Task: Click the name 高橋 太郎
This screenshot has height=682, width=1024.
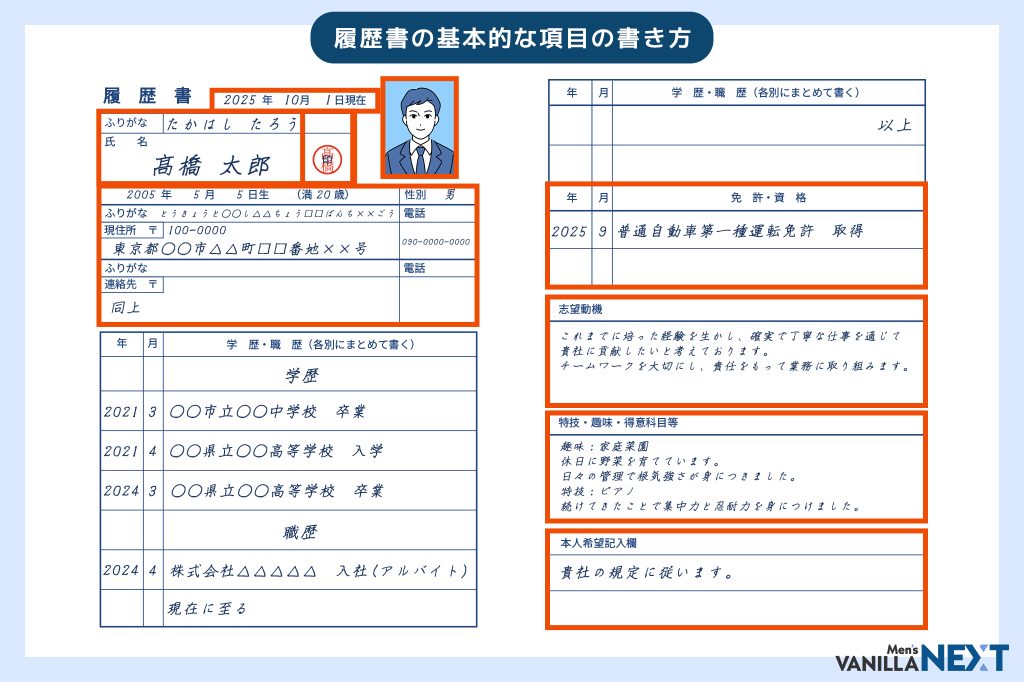Action: (x=211, y=165)
